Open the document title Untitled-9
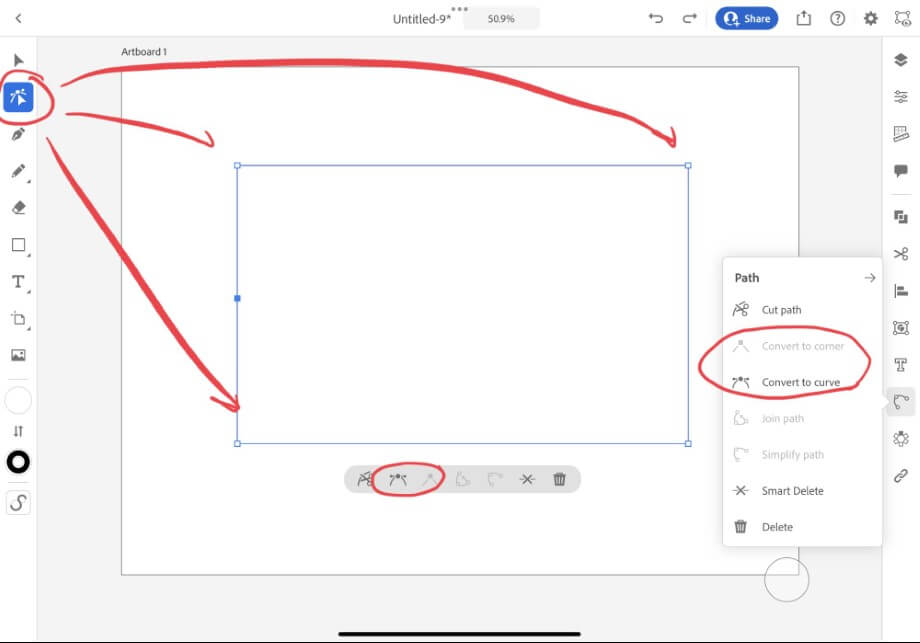 [421, 19]
